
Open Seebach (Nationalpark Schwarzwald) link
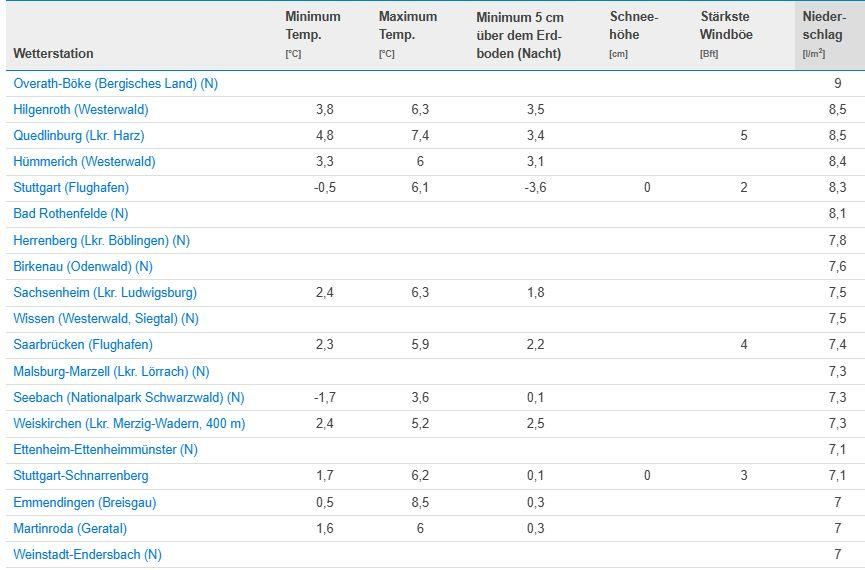coord(128,398)
